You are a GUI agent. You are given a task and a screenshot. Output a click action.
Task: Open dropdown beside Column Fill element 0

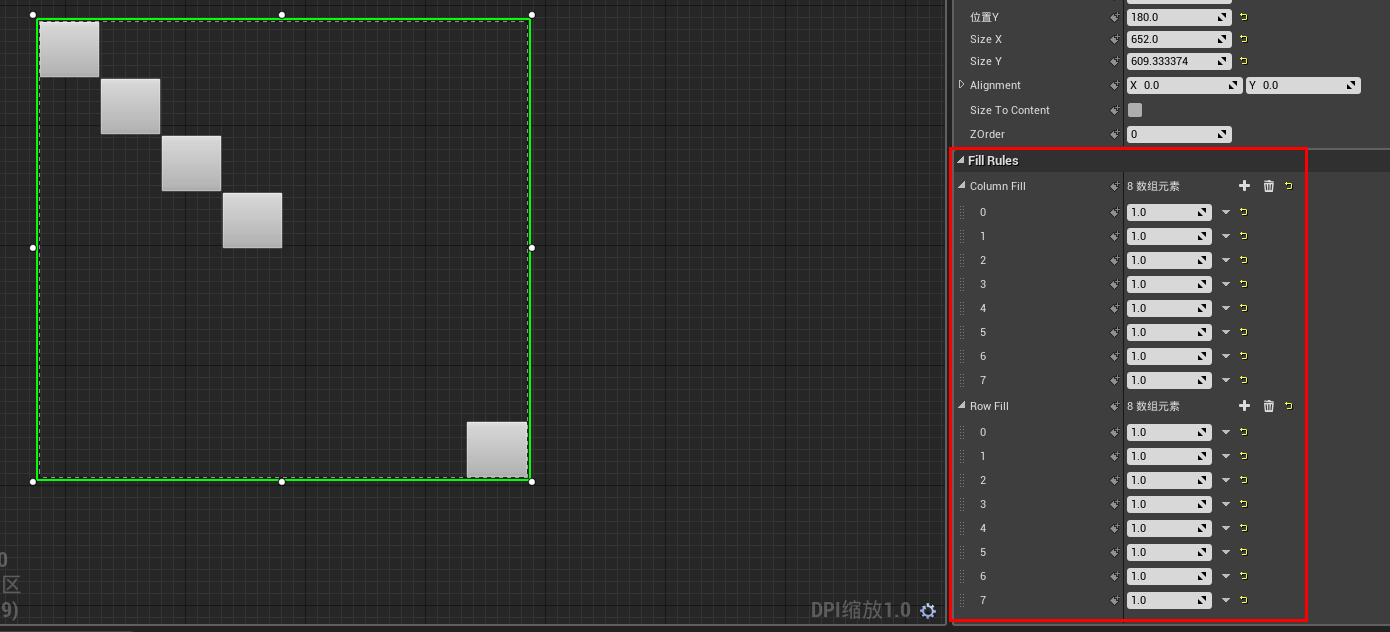pyautogui.click(x=1224, y=212)
